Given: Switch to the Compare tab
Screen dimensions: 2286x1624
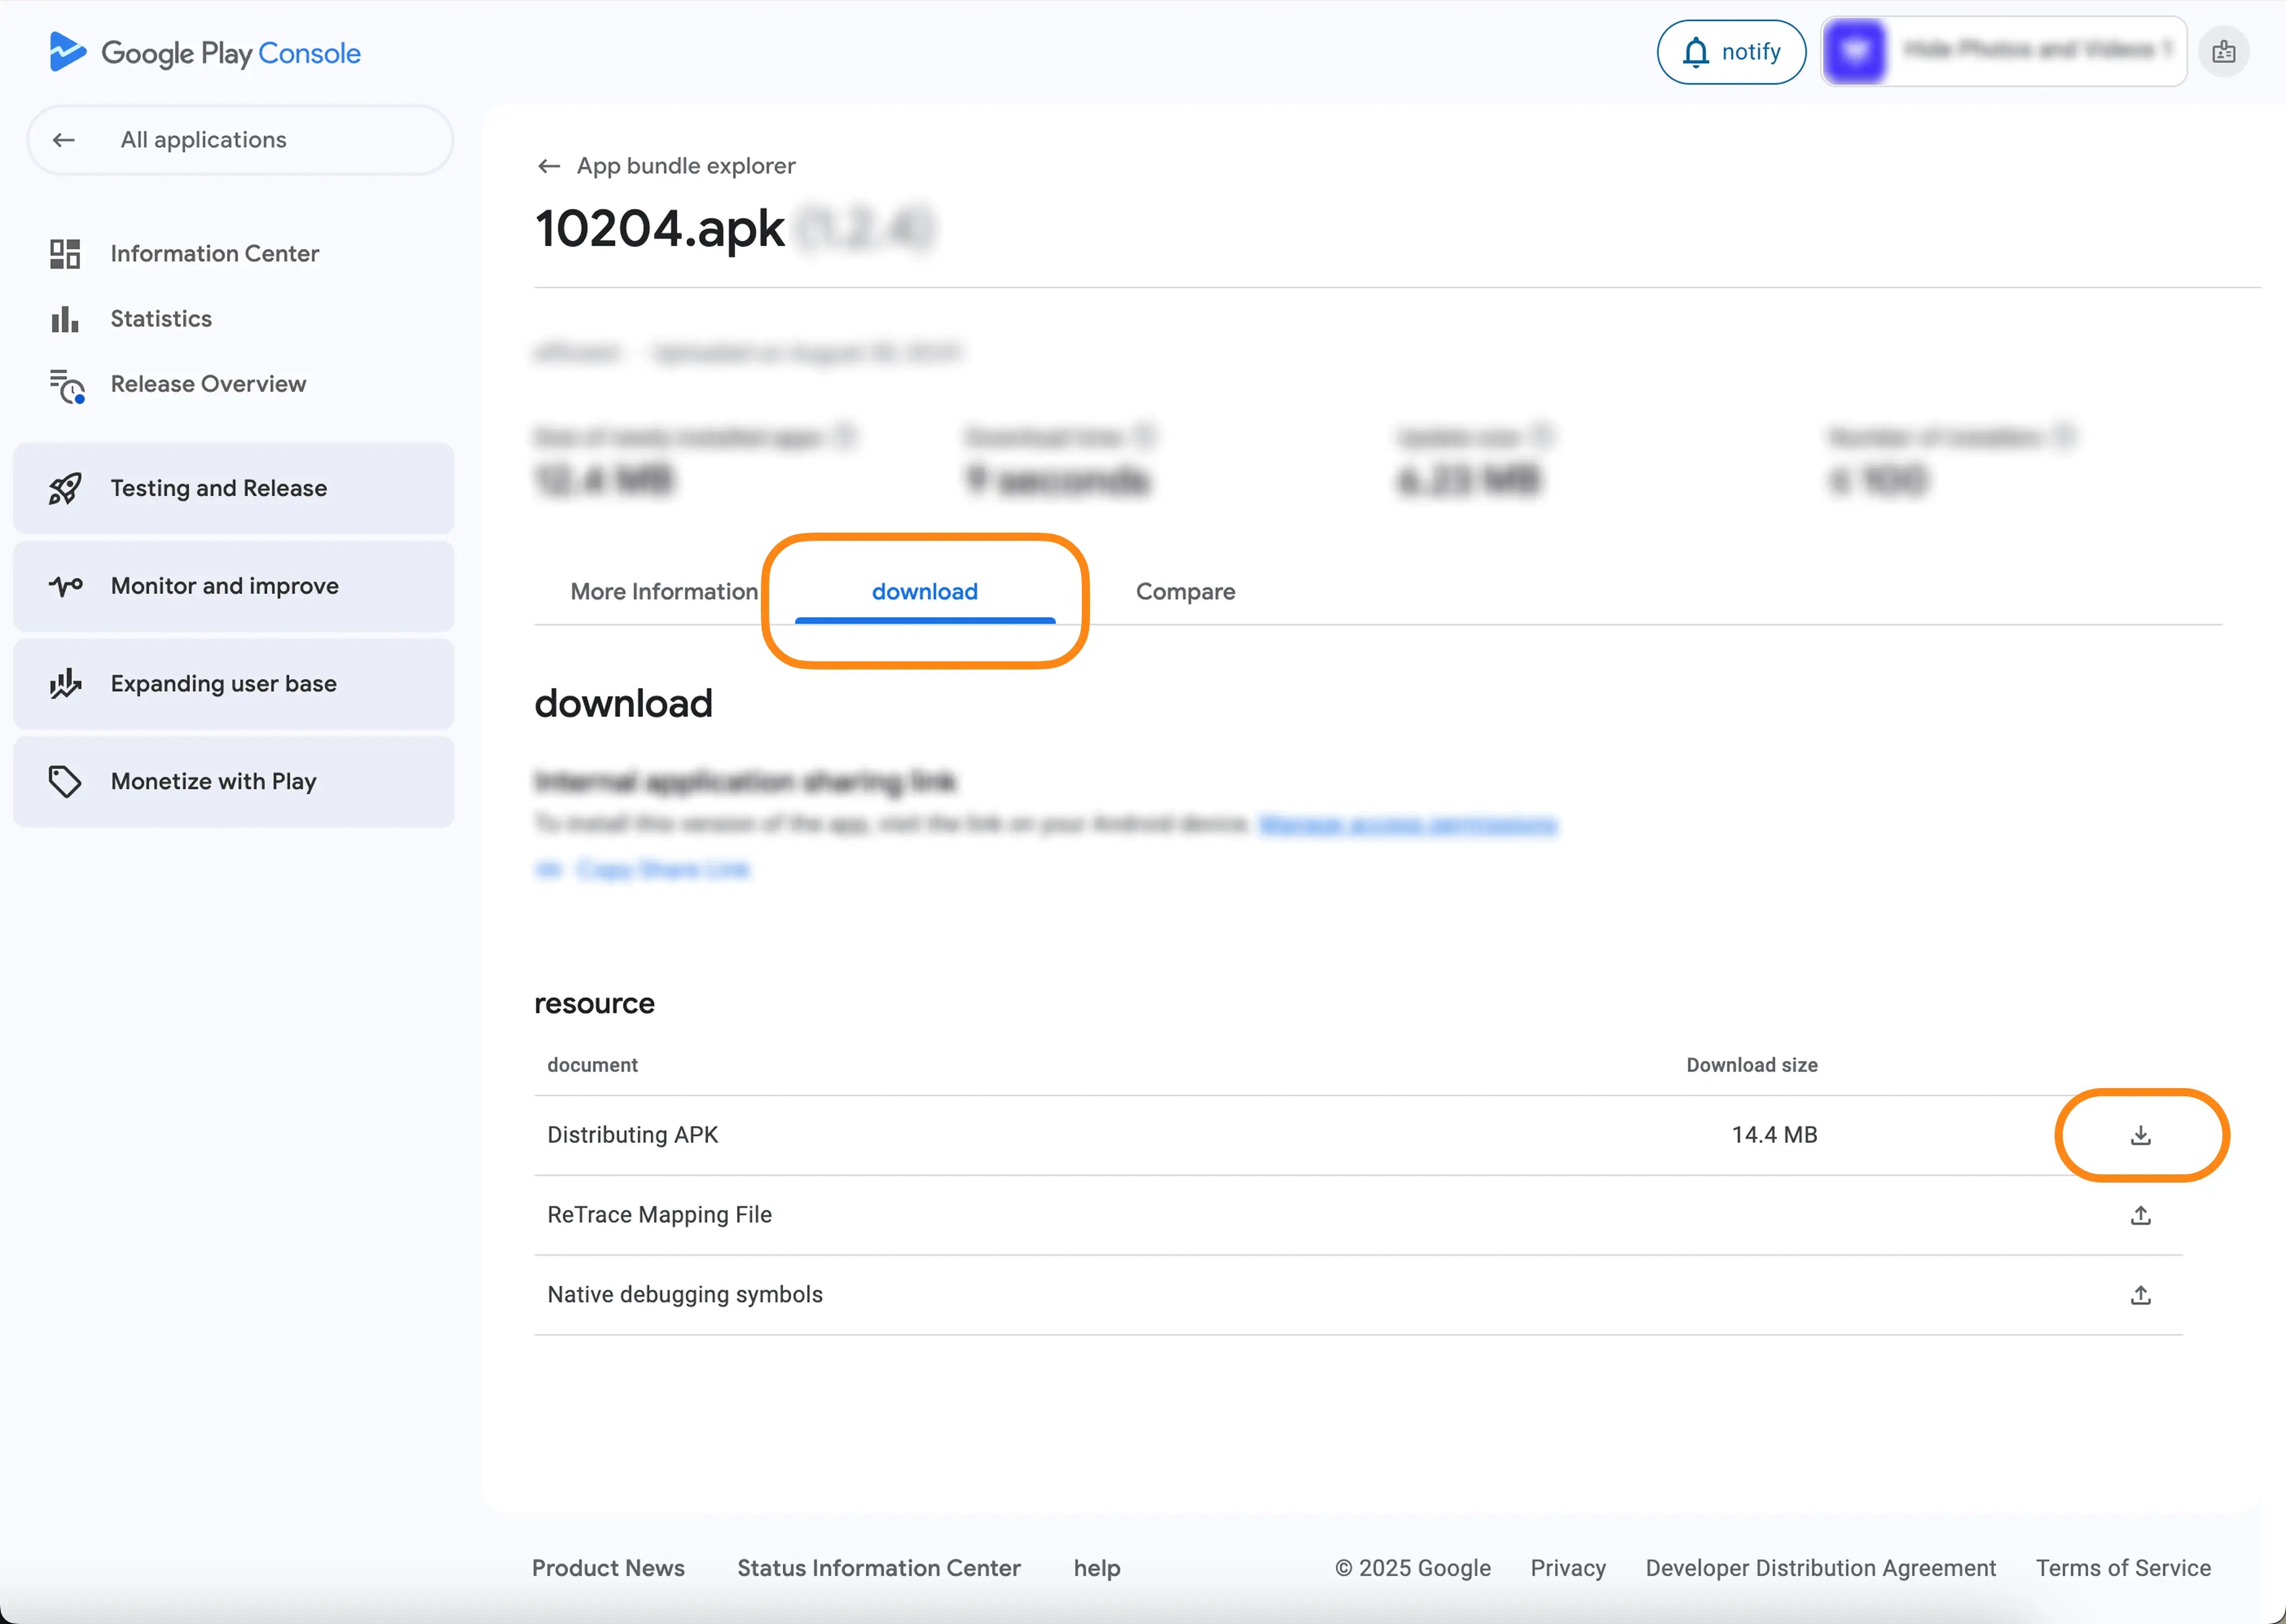Looking at the screenshot, I should pos(1185,592).
